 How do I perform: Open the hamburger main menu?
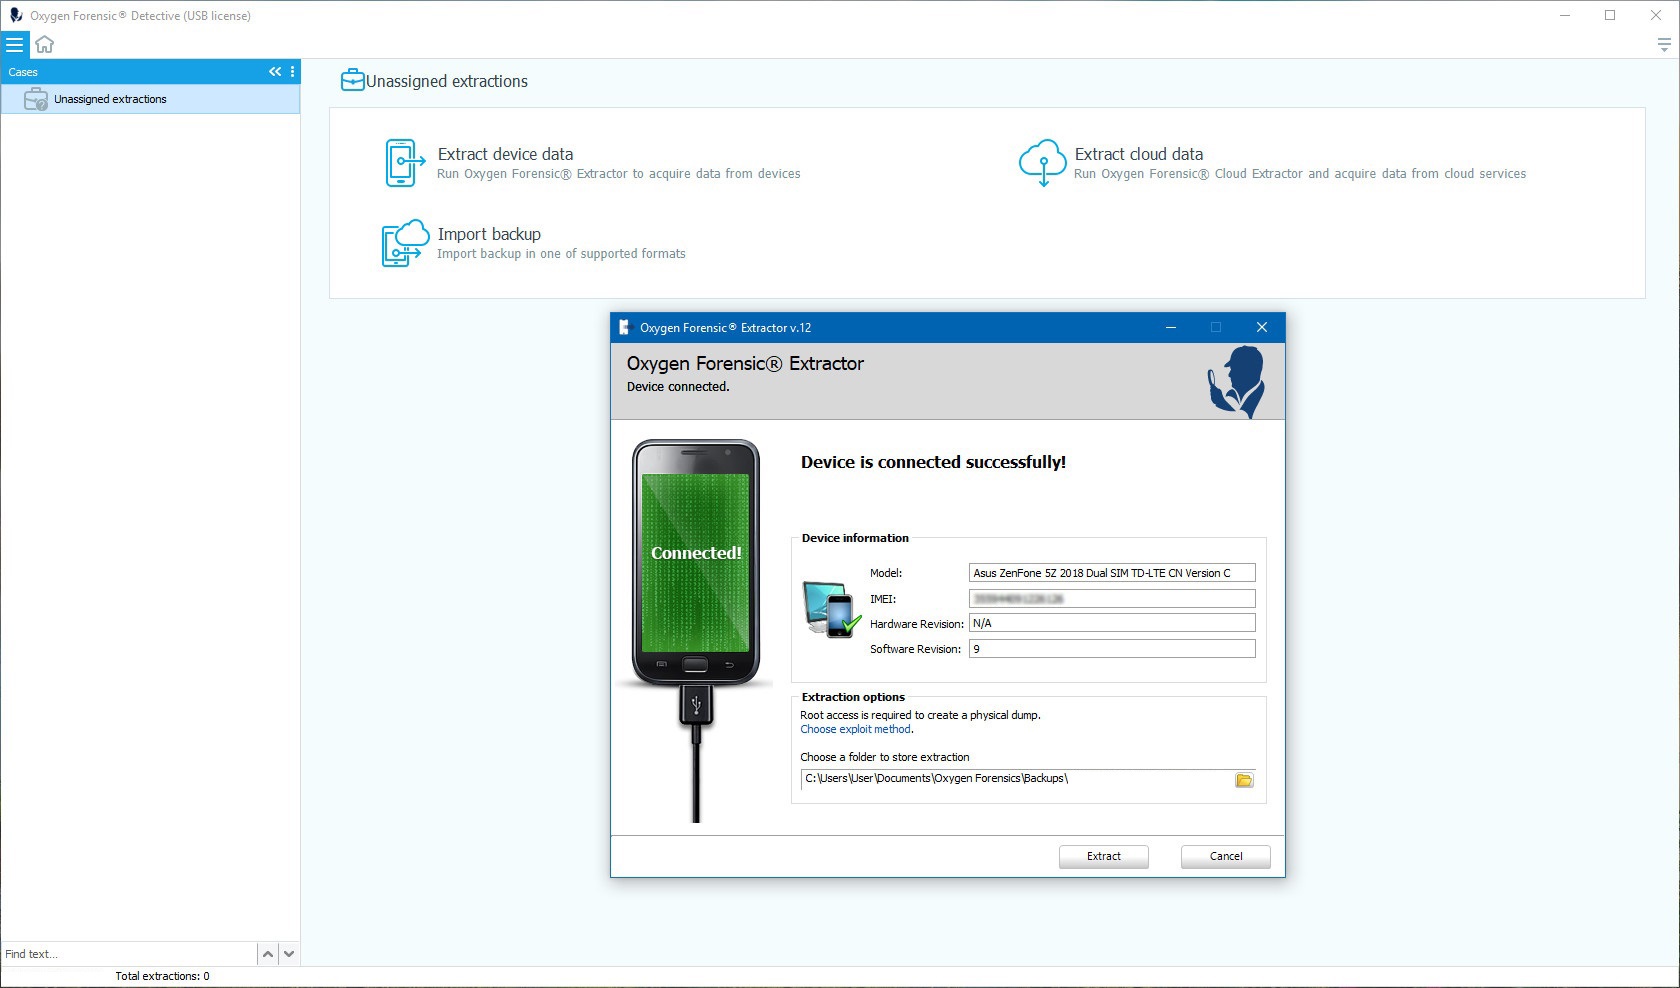coord(14,44)
